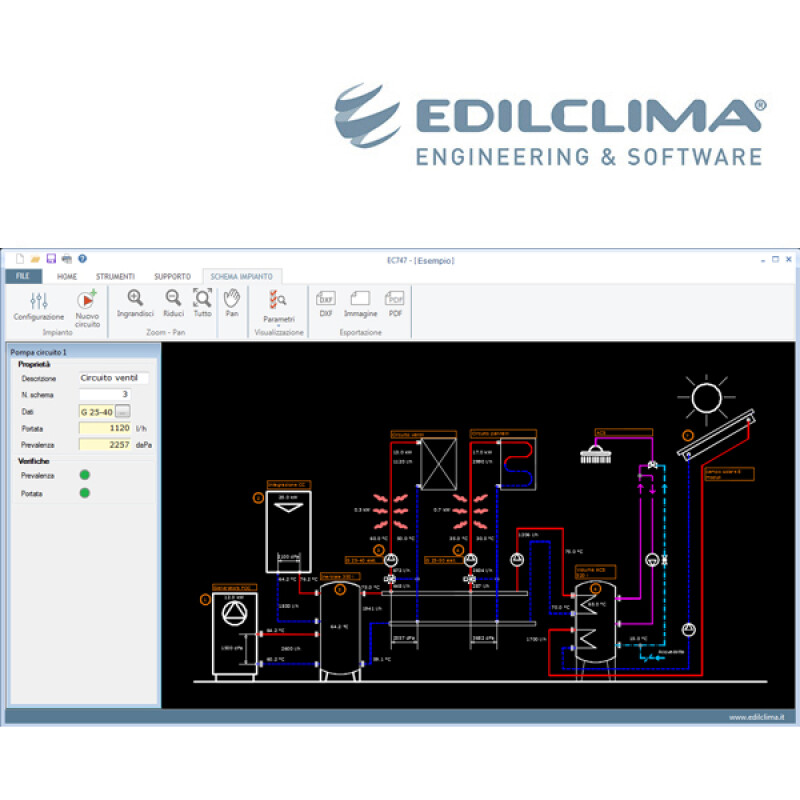Switch to the STRUMENTI tab
Viewport: 800px width, 800px height.
tap(115, 277)
